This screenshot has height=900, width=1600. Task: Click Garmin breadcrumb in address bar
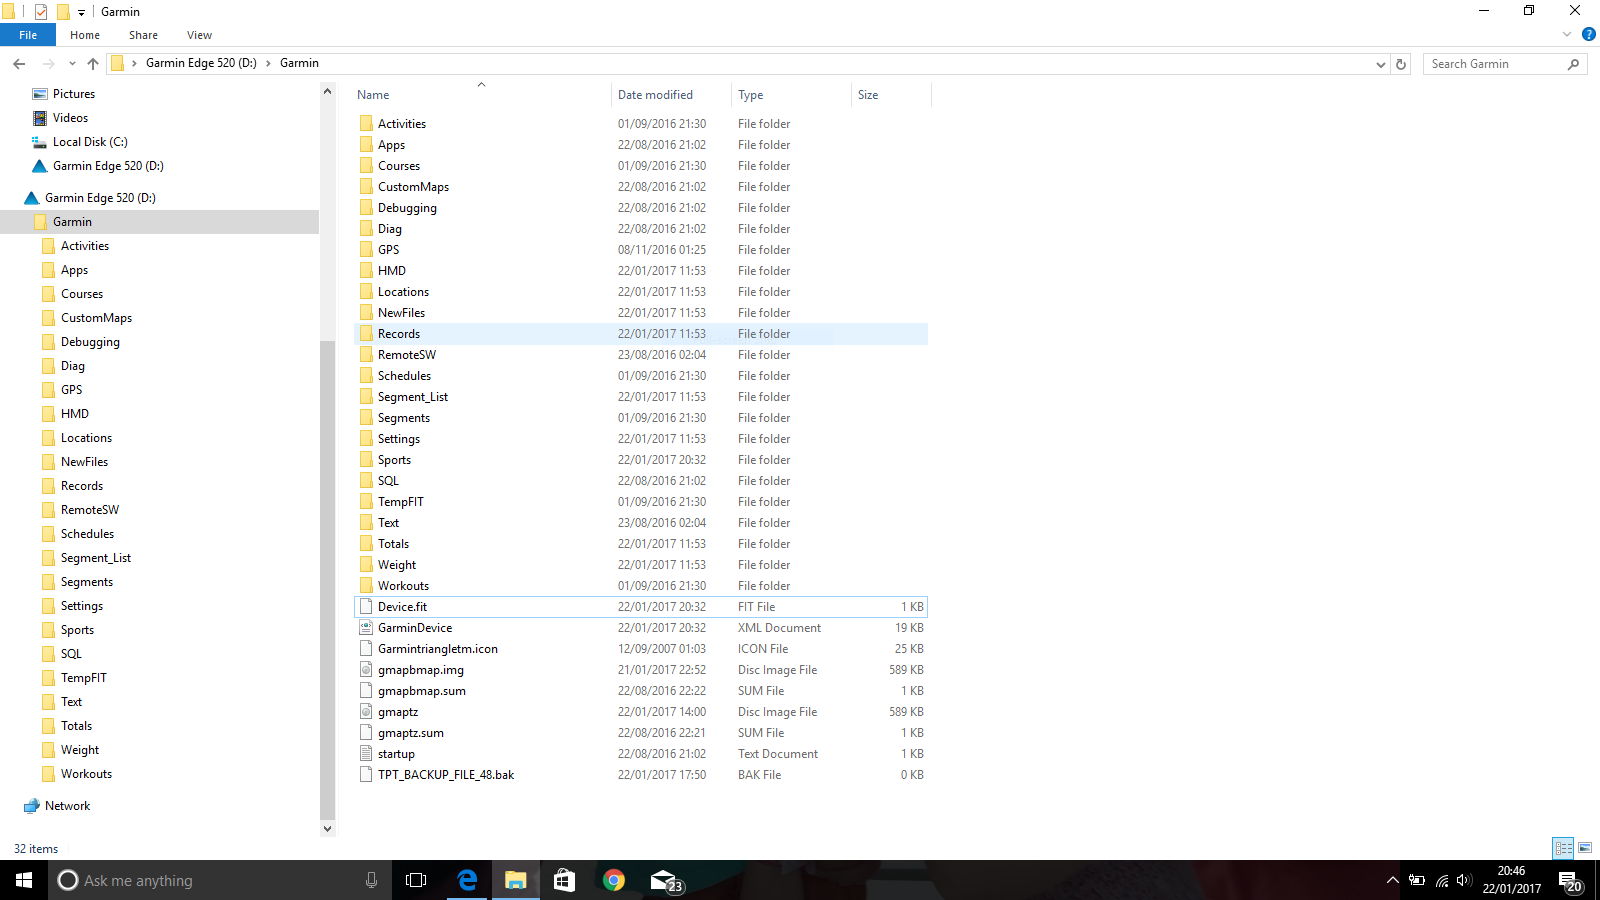coord(299,63)
